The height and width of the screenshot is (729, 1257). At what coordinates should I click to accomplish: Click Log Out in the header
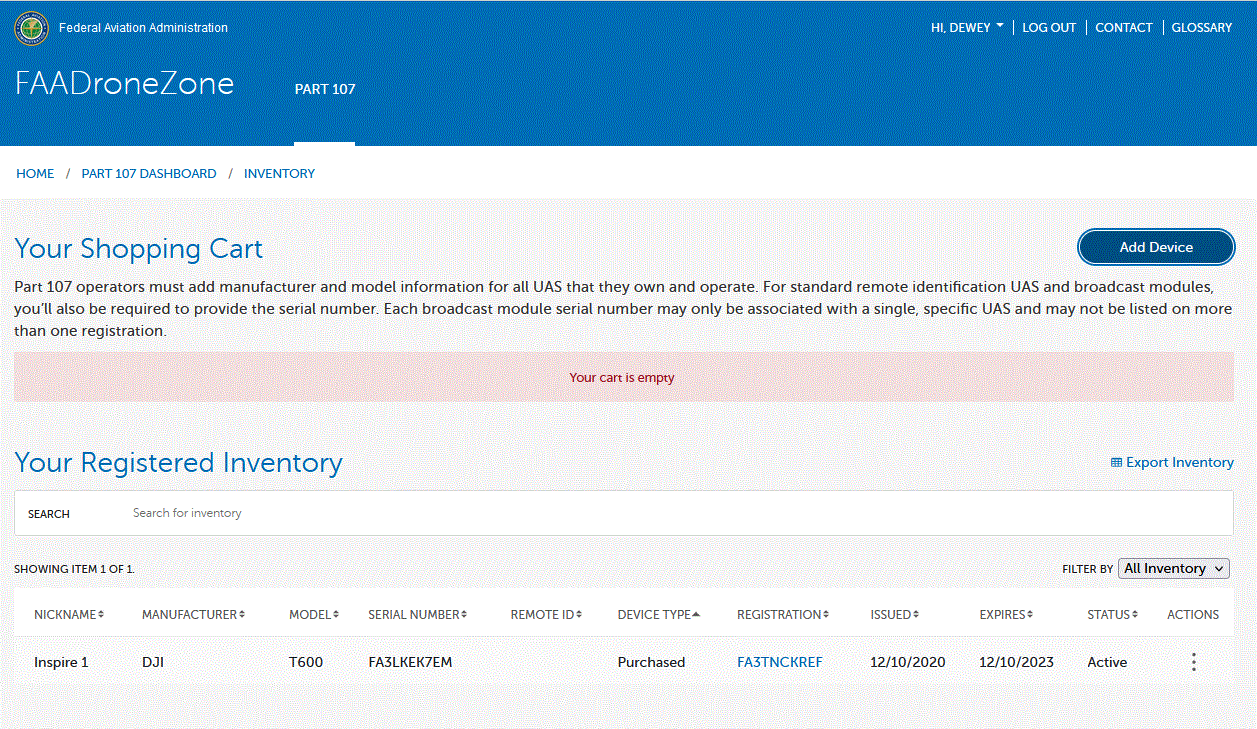coord(1049,28)
